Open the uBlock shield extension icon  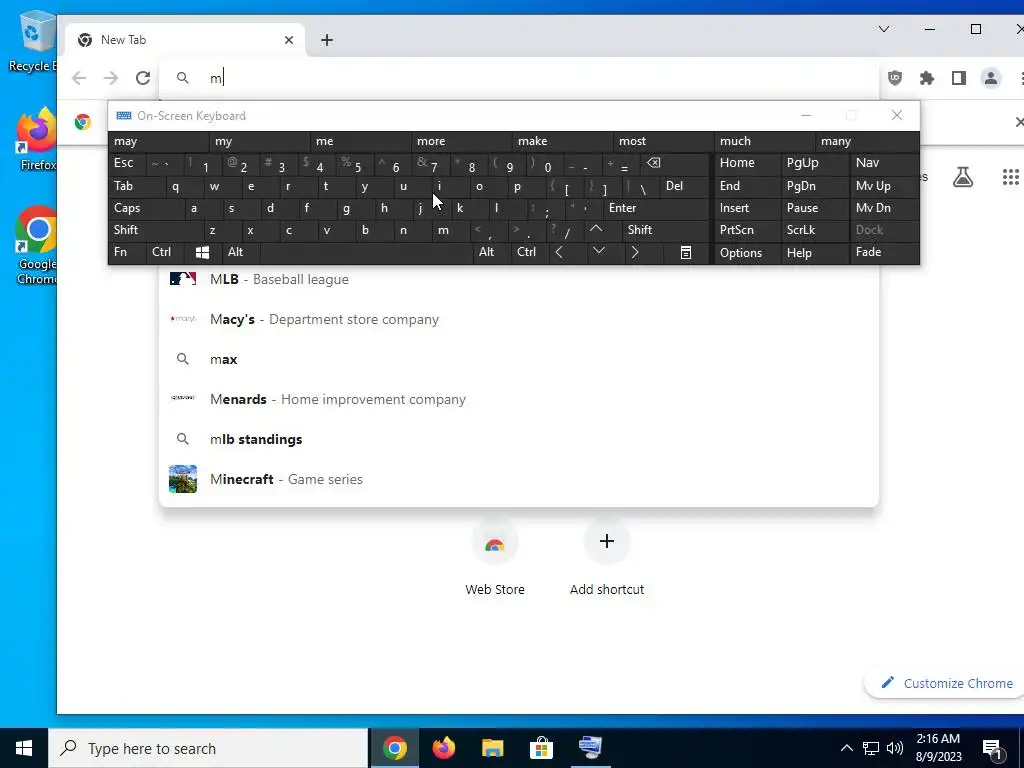[895, 78]
